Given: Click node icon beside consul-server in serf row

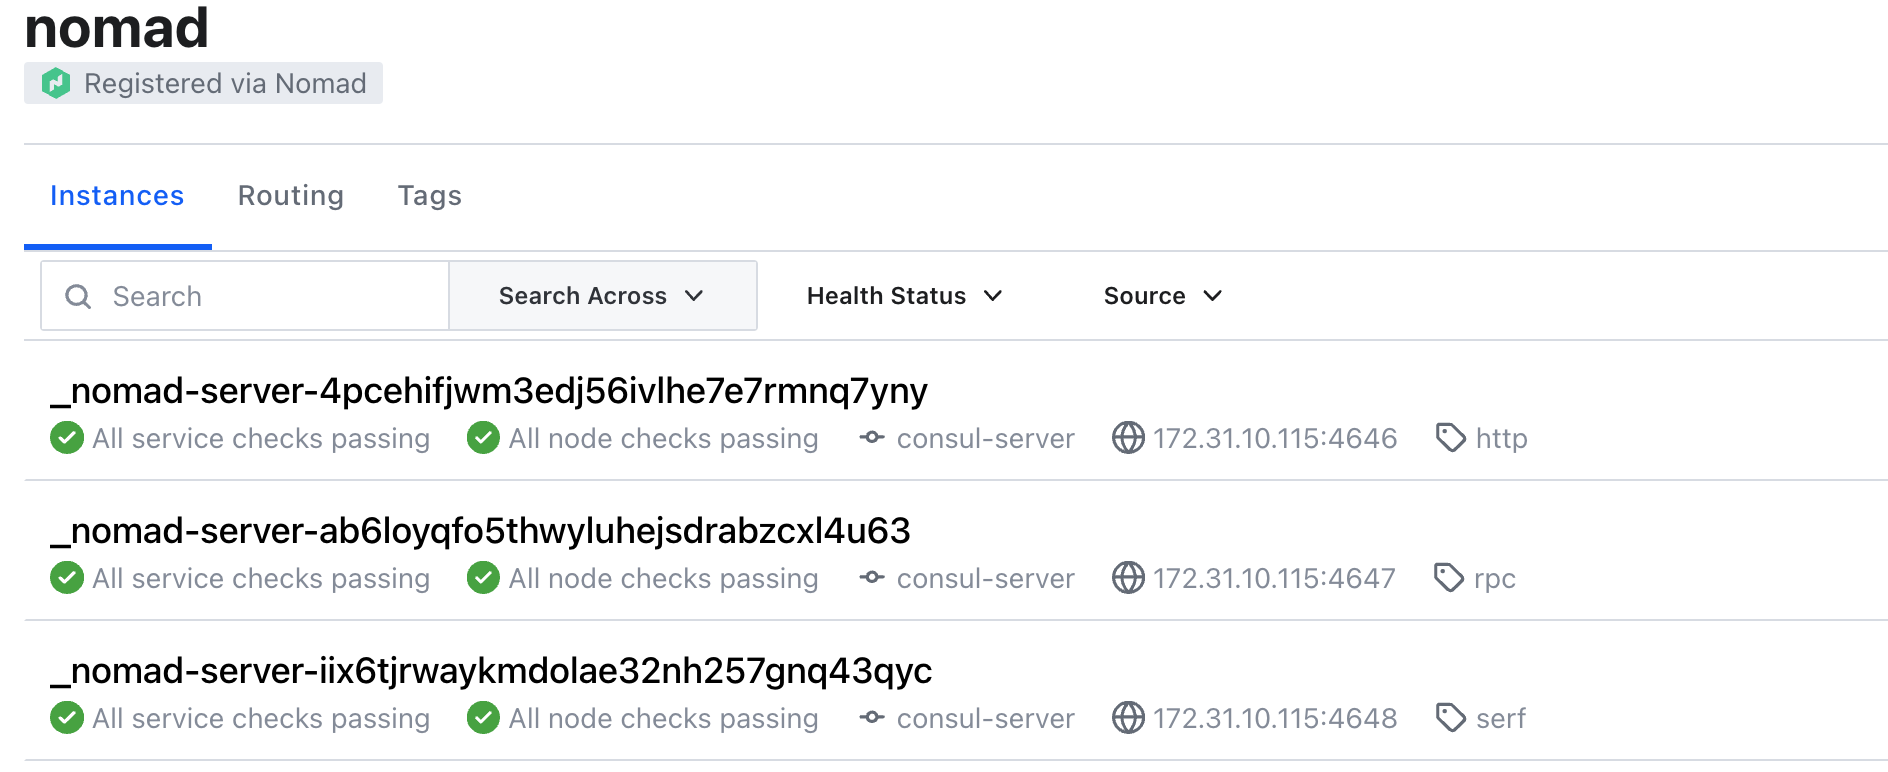Looking at the screenshot, I should [x=872, y=718].
